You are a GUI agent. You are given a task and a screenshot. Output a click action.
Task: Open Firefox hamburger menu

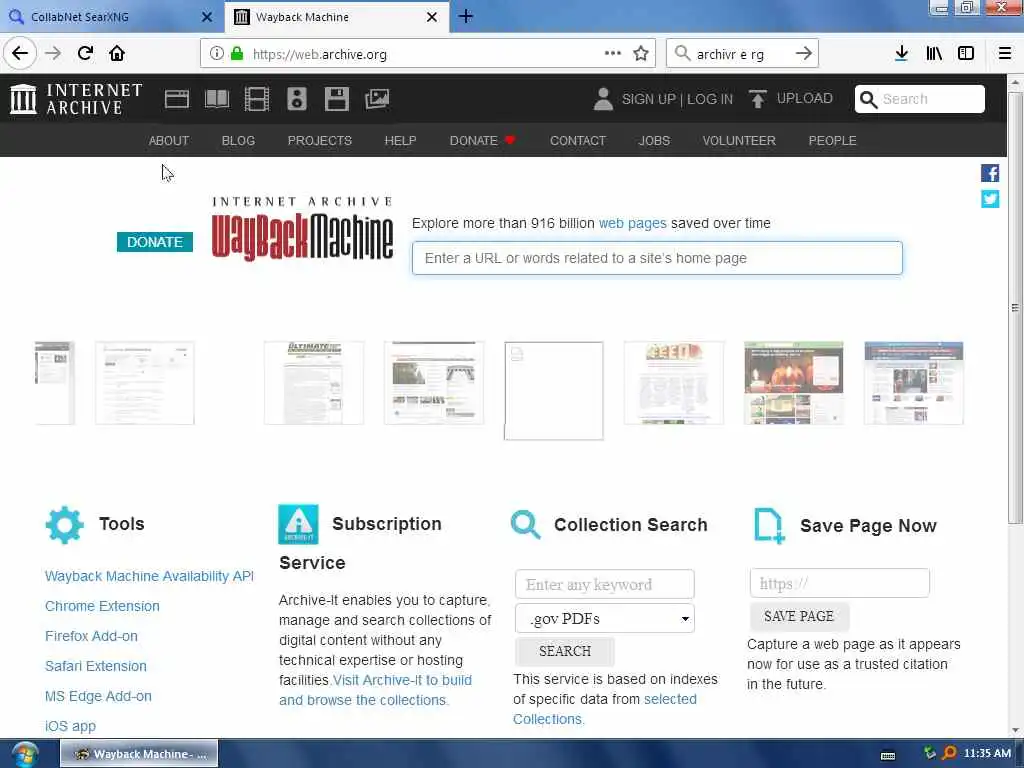(1004, 54)
